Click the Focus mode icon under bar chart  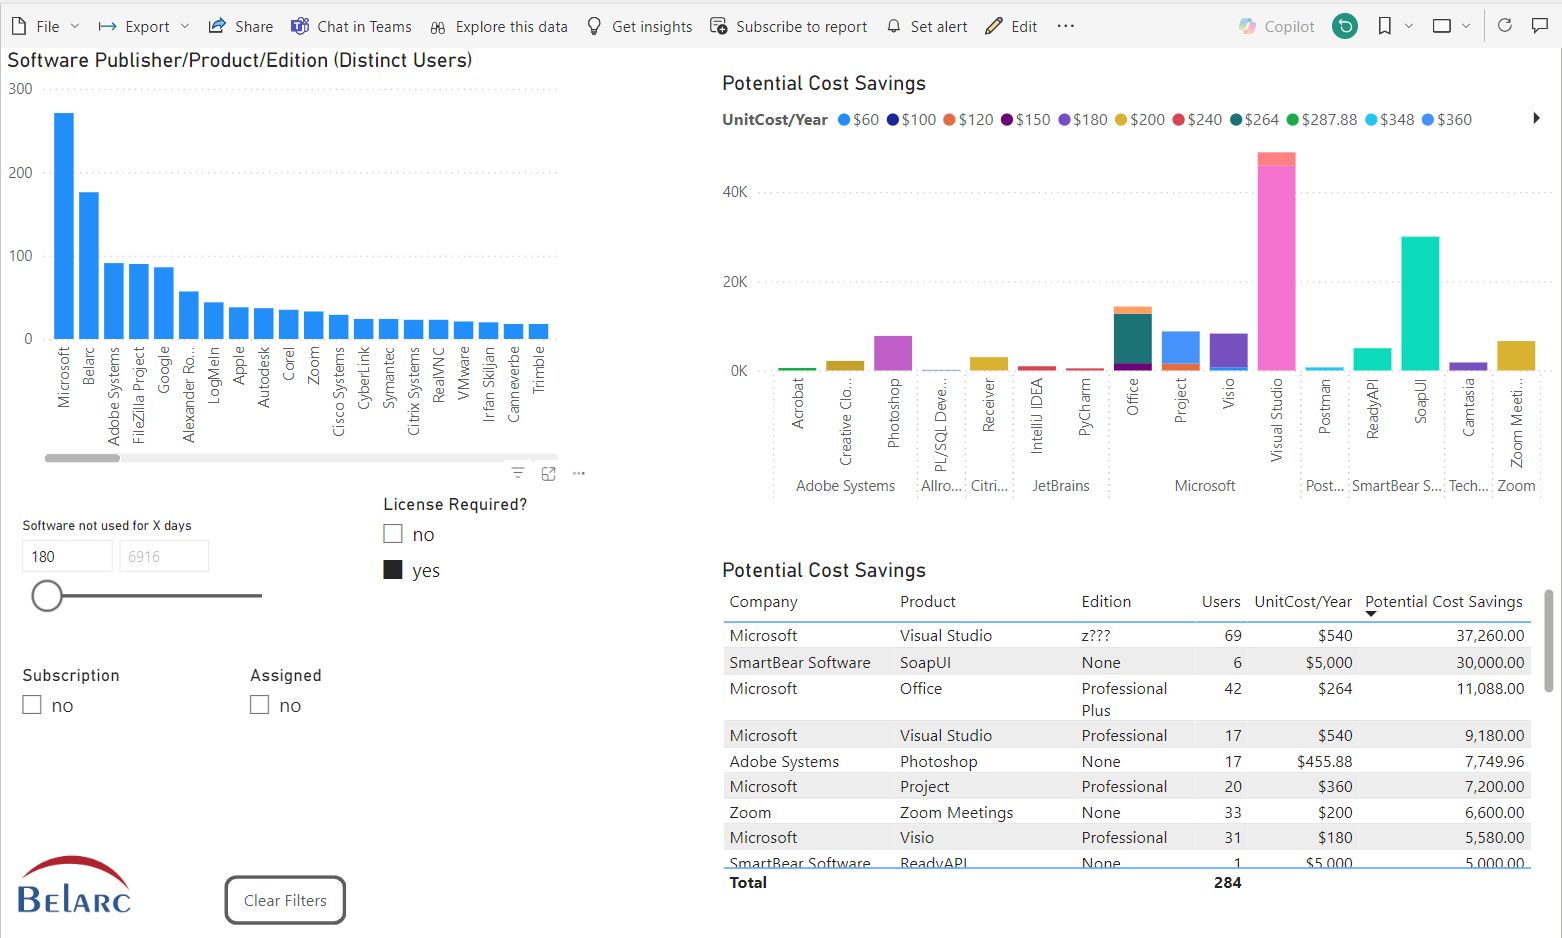point(548,473)
